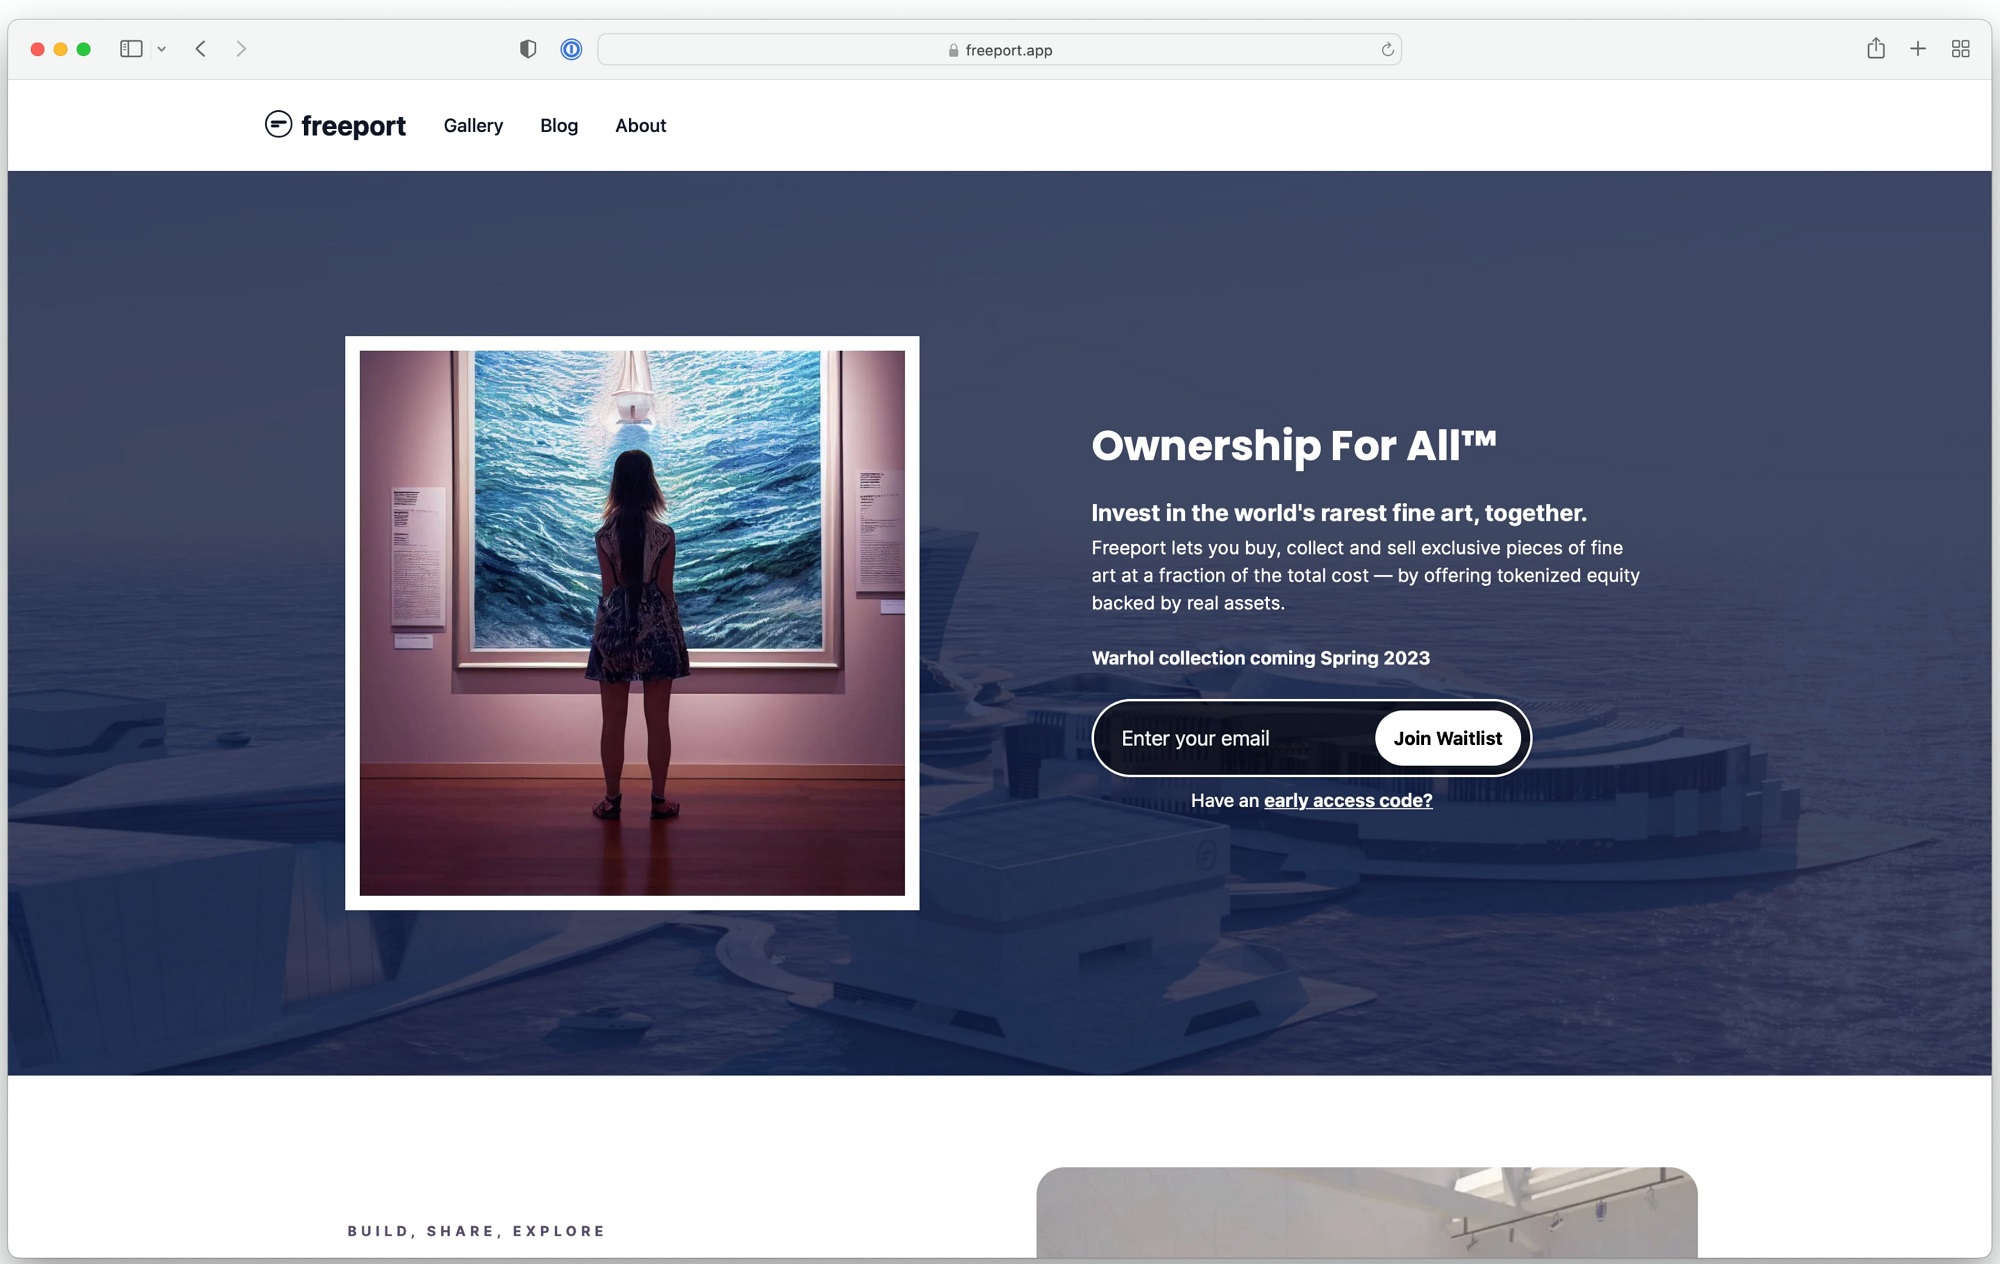Click the Safari sidebar toggle icon
This screenshot has width=2000, height=1264.
pos(131,49)
